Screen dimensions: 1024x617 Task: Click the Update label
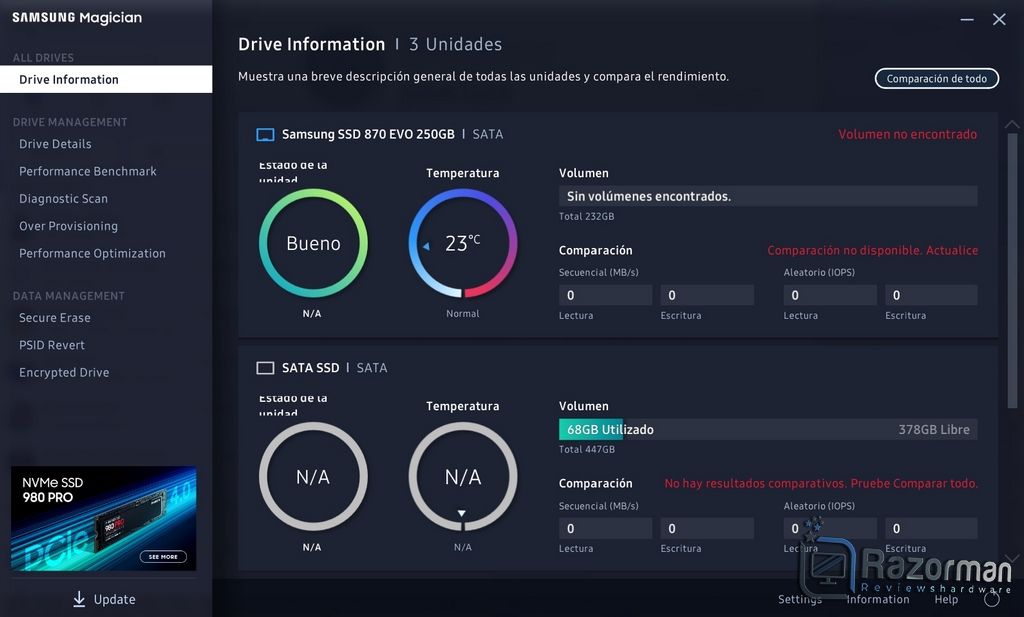coord(114,599)
